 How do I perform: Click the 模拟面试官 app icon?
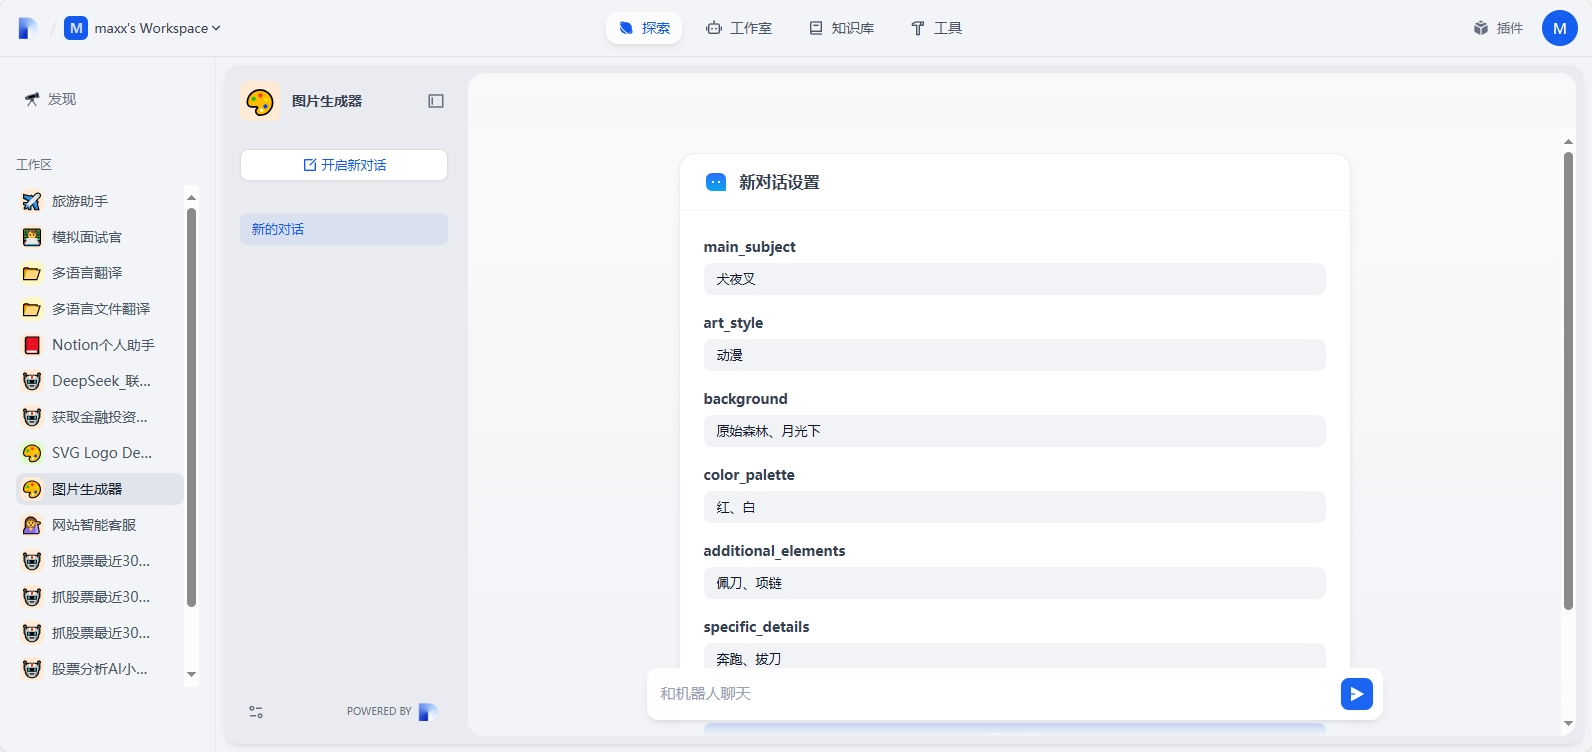pyautogui.click(x=32, y=237)
